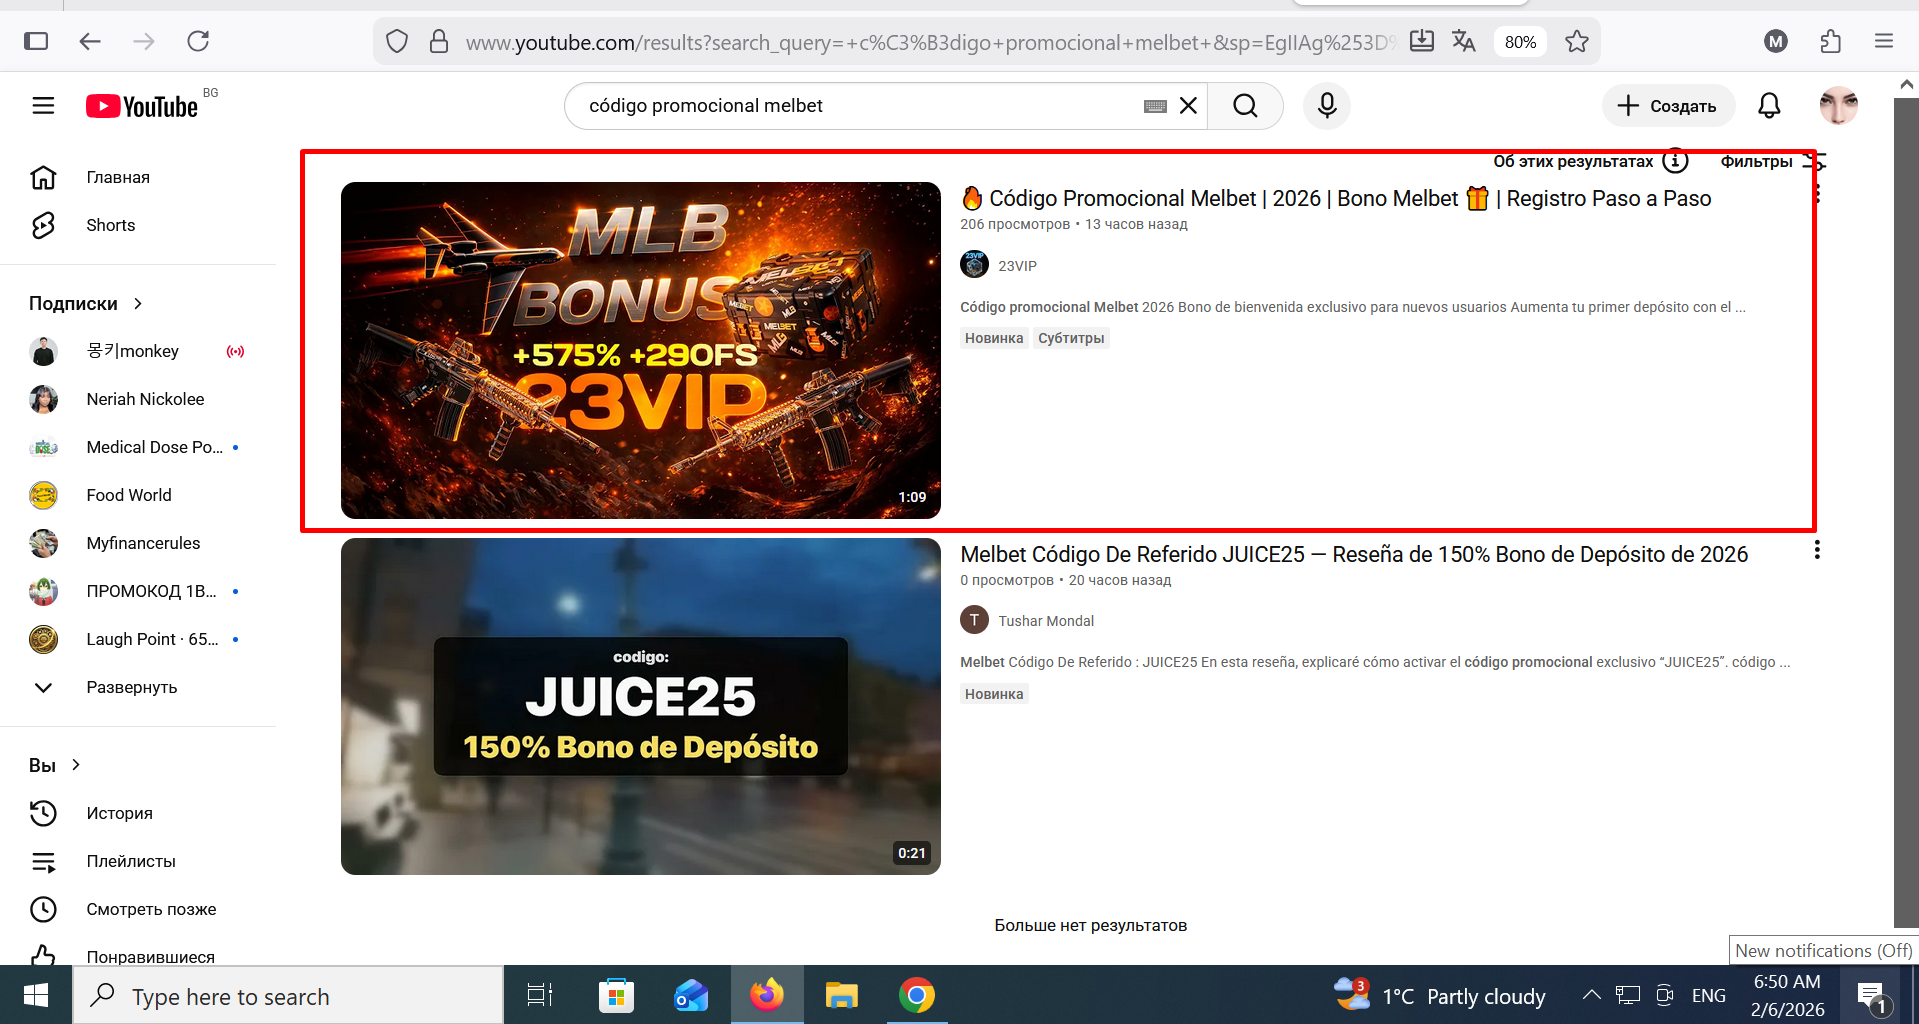The width and height of the screenshot is (1919, 1024).
Task: Open the Código Promocional Melbet 2026 video title
Action: (1336, 198)
